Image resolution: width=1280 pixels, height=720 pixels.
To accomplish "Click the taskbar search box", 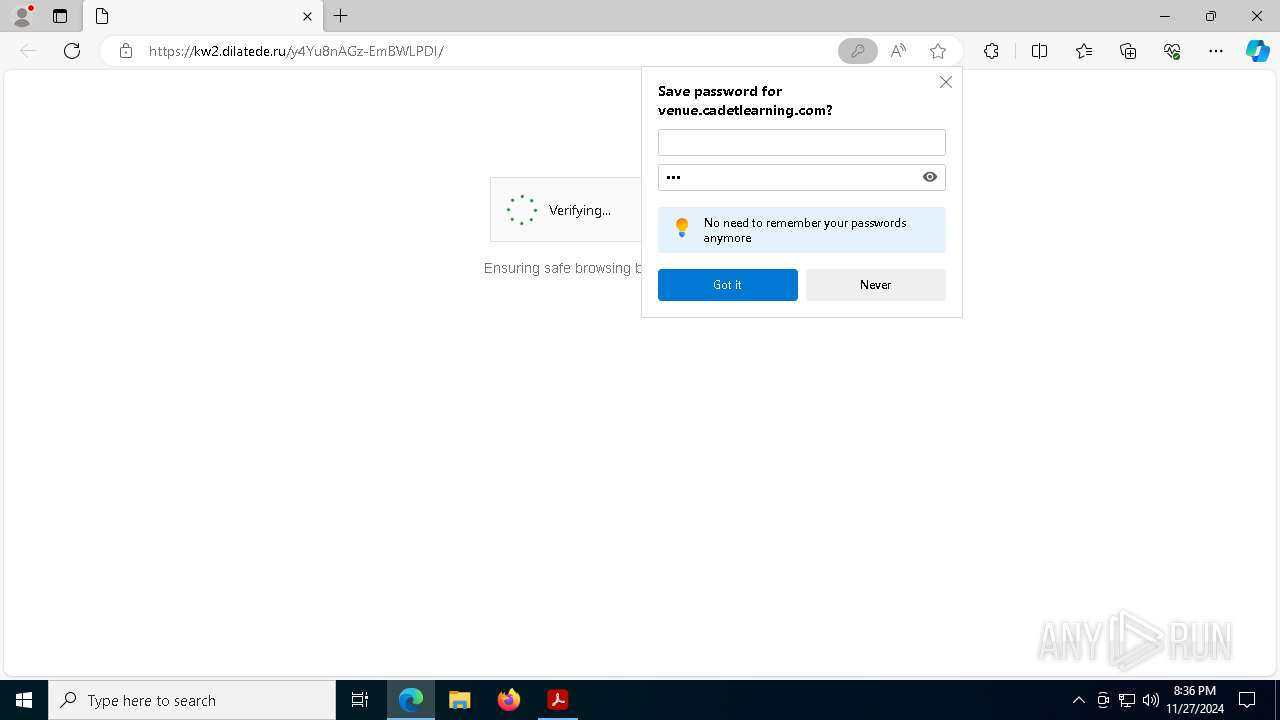I will click(192, 700).
